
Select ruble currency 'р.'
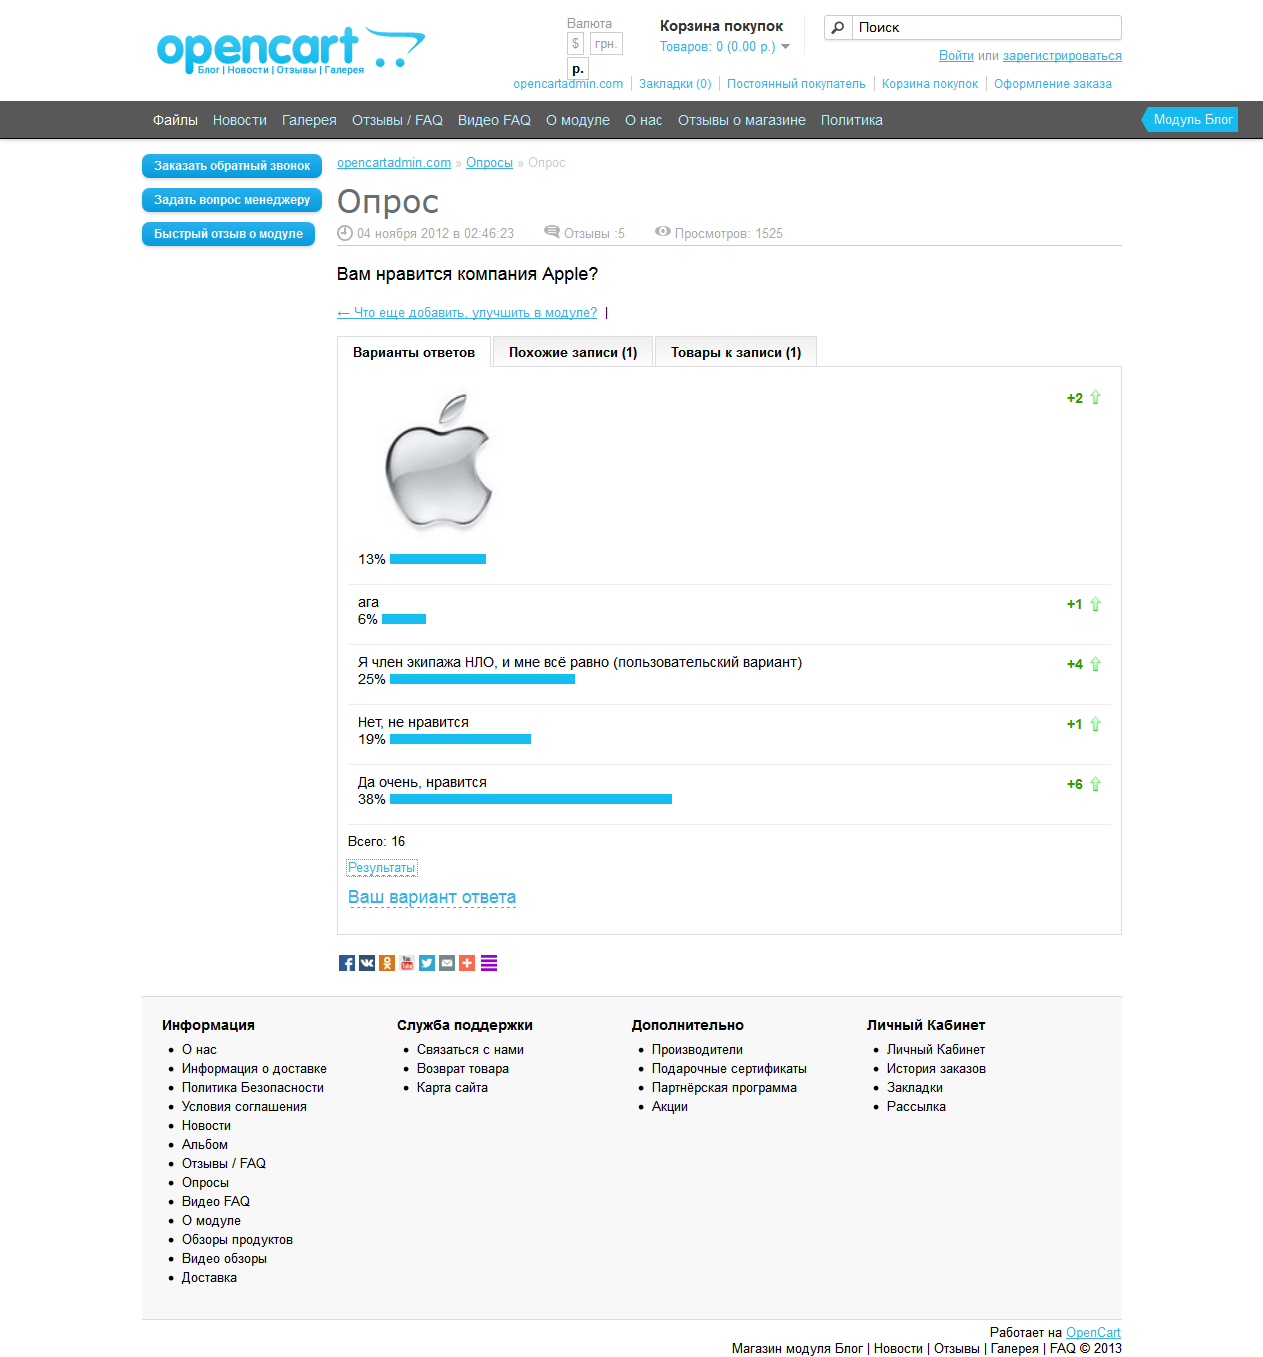[578, 68]
